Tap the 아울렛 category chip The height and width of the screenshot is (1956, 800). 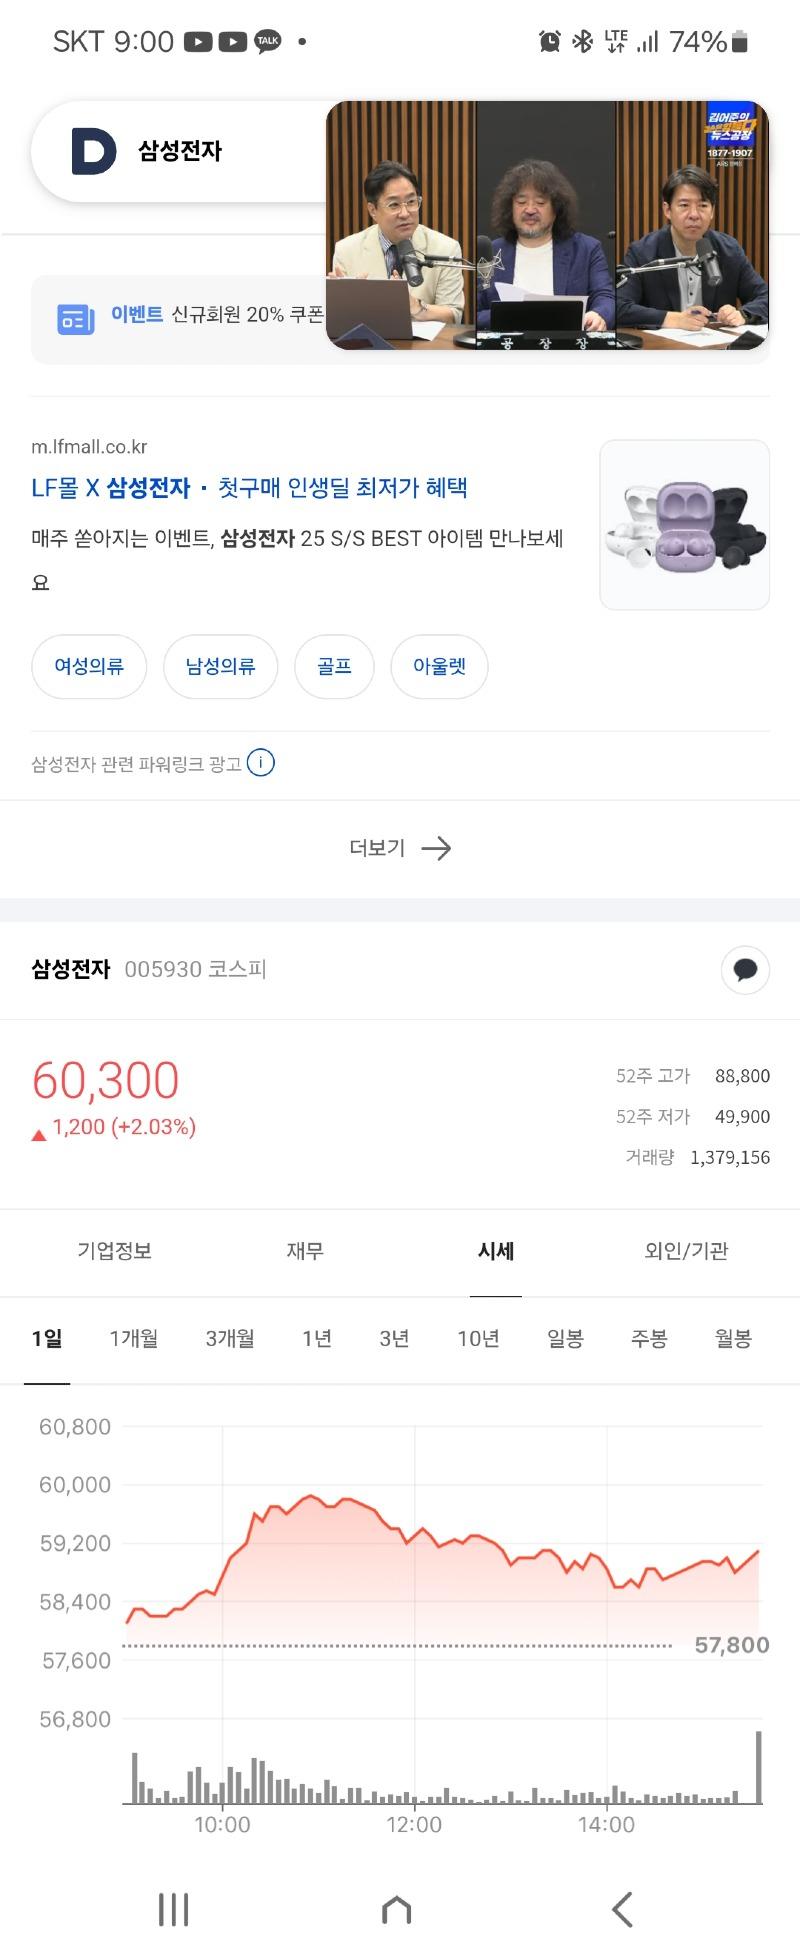pyautogui.click(x=439, y=666)
